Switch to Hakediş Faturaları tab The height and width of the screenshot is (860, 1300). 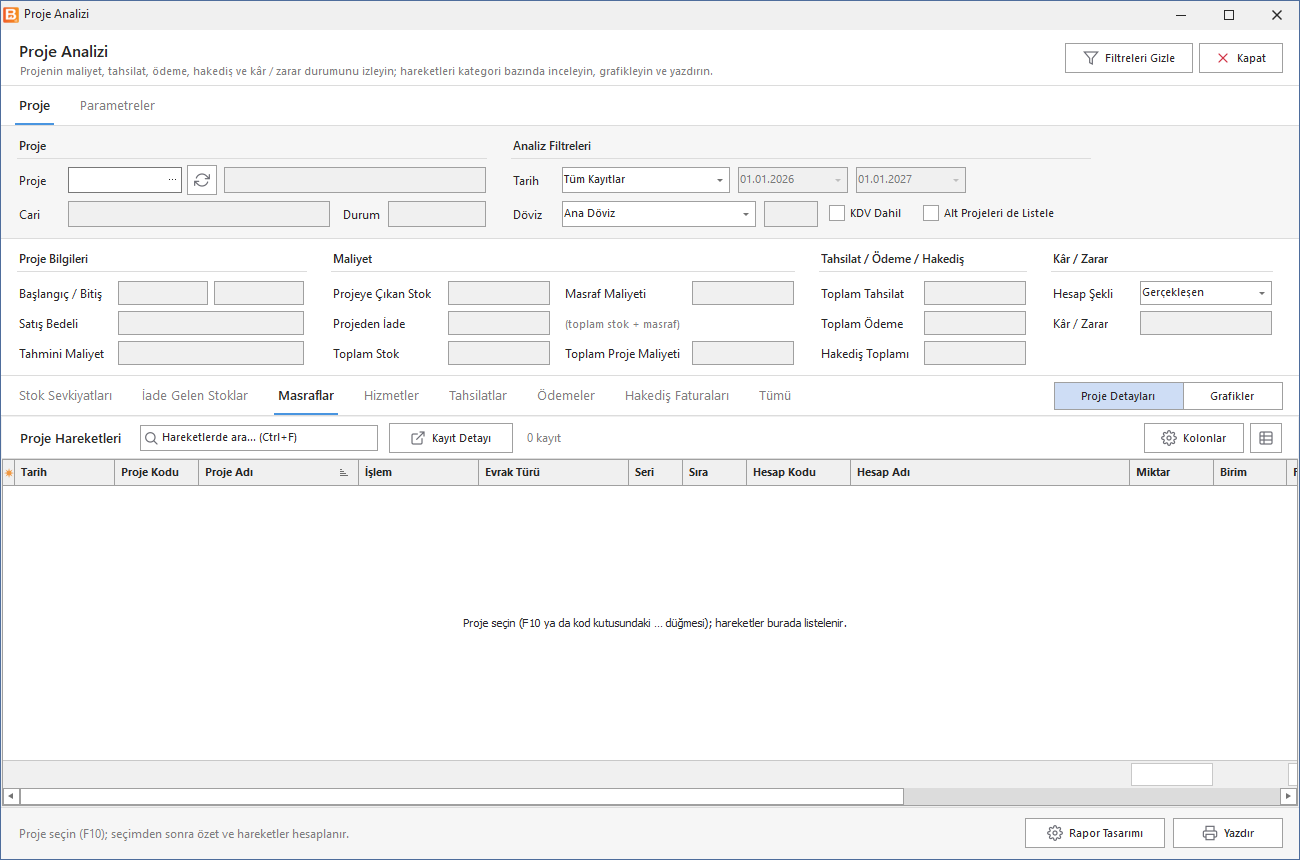(x=677, y=395)
